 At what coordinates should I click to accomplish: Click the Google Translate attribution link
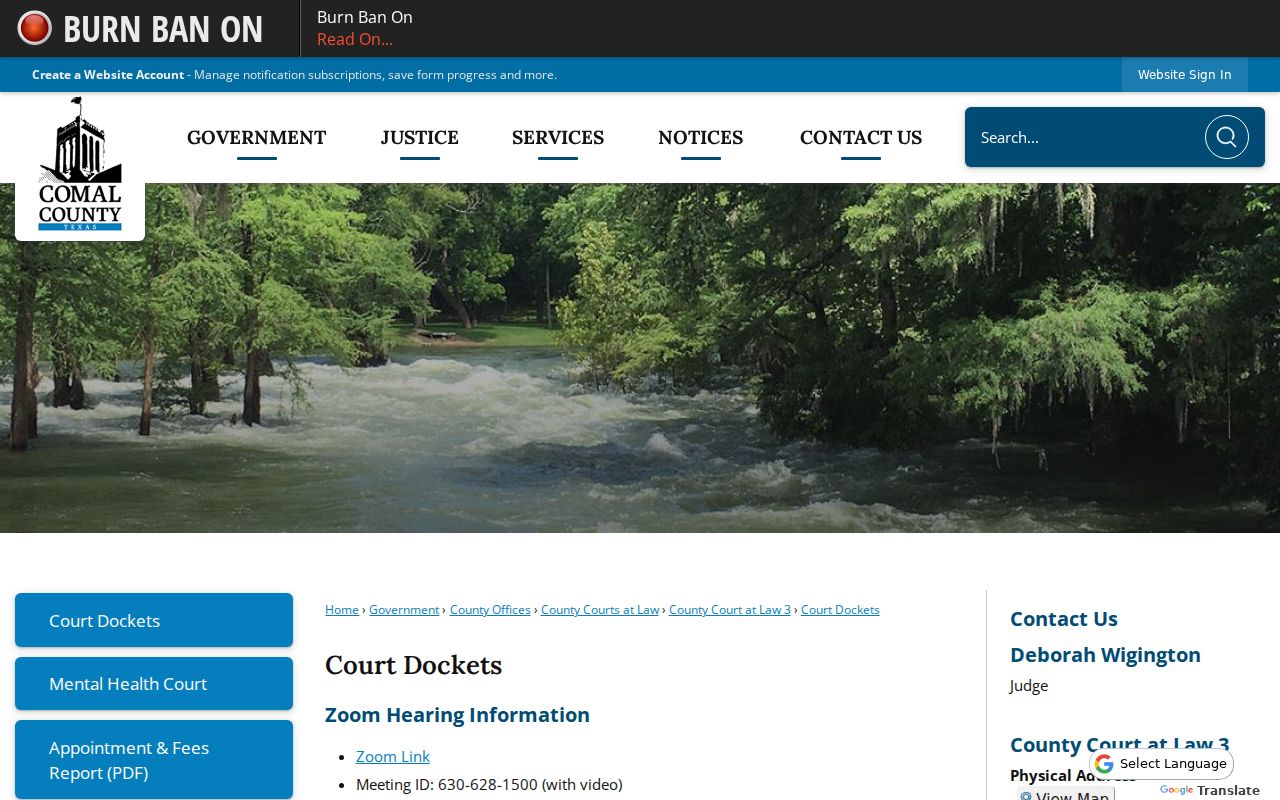1210,790
